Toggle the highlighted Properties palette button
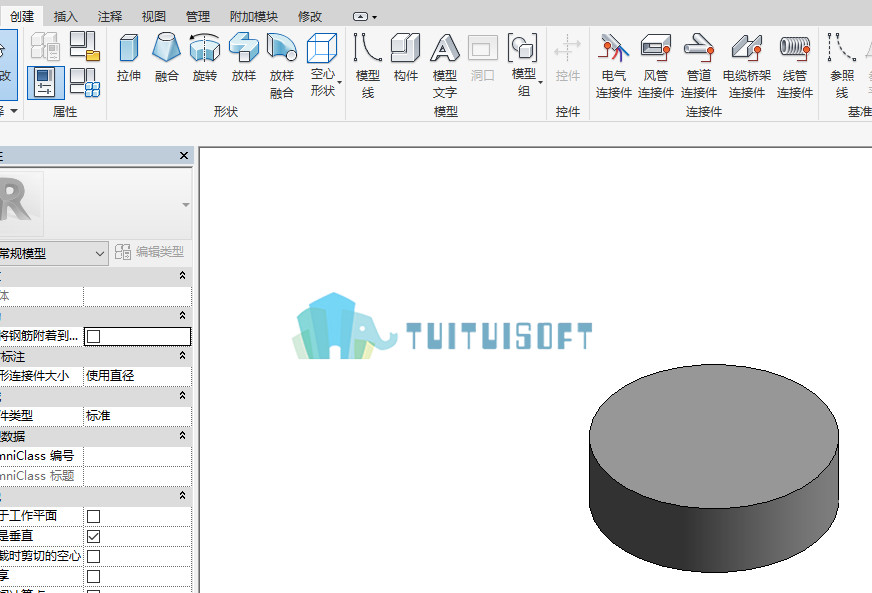 tap(46, 82)
